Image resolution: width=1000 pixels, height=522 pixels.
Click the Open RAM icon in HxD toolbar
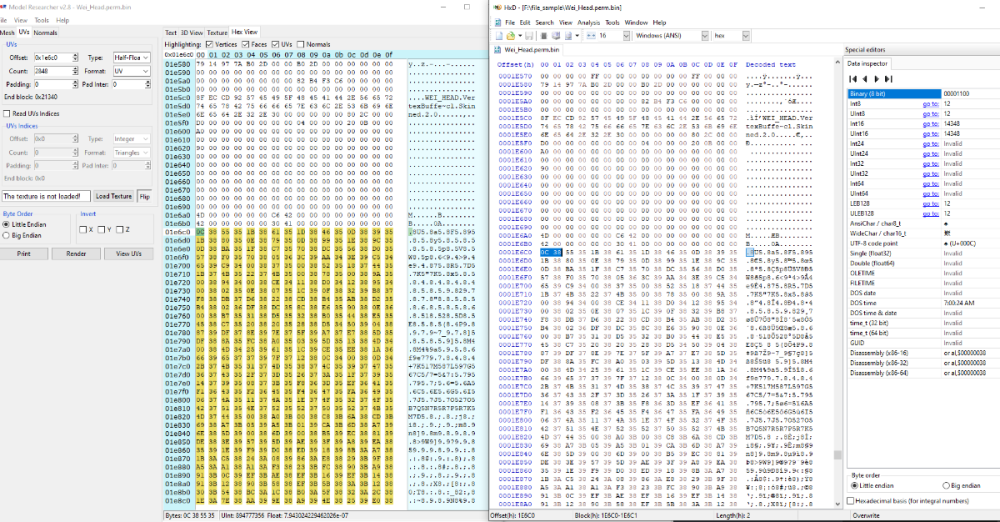pos(544,36)
